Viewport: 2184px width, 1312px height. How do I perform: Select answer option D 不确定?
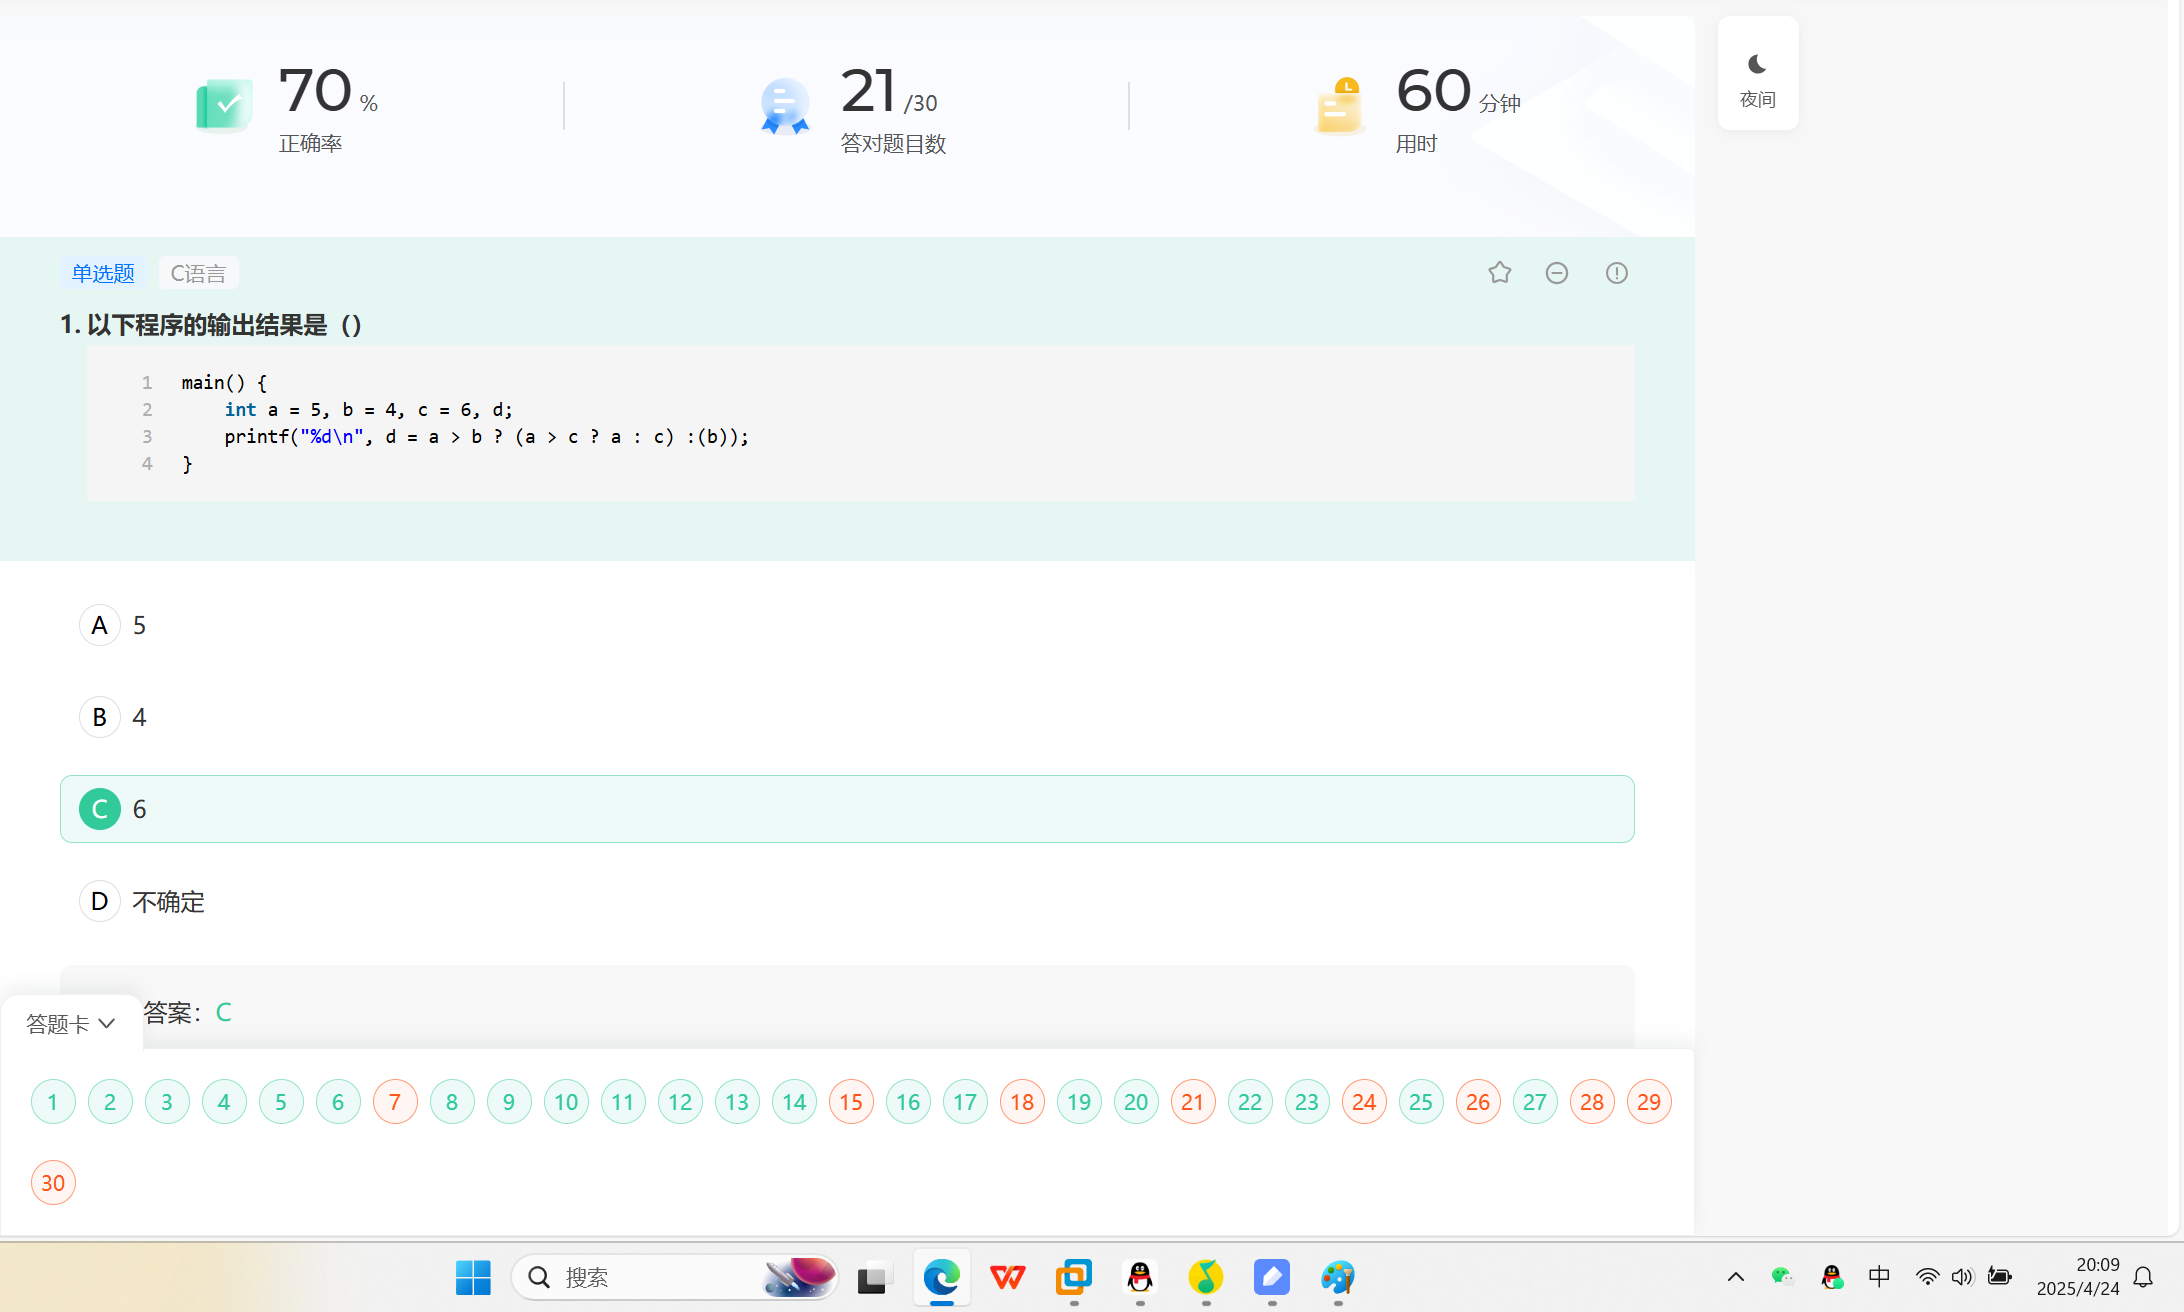[100, 901]
